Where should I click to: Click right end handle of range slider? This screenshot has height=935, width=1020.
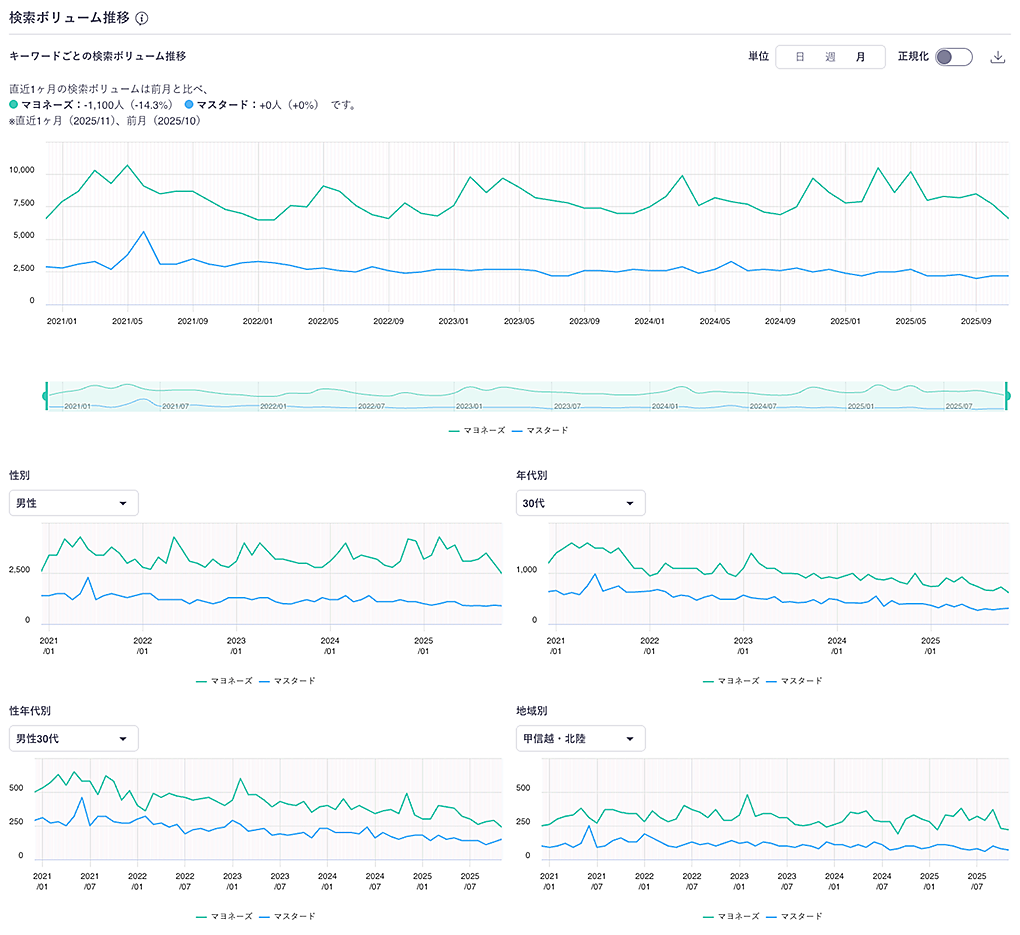(x=1006, y=396)
